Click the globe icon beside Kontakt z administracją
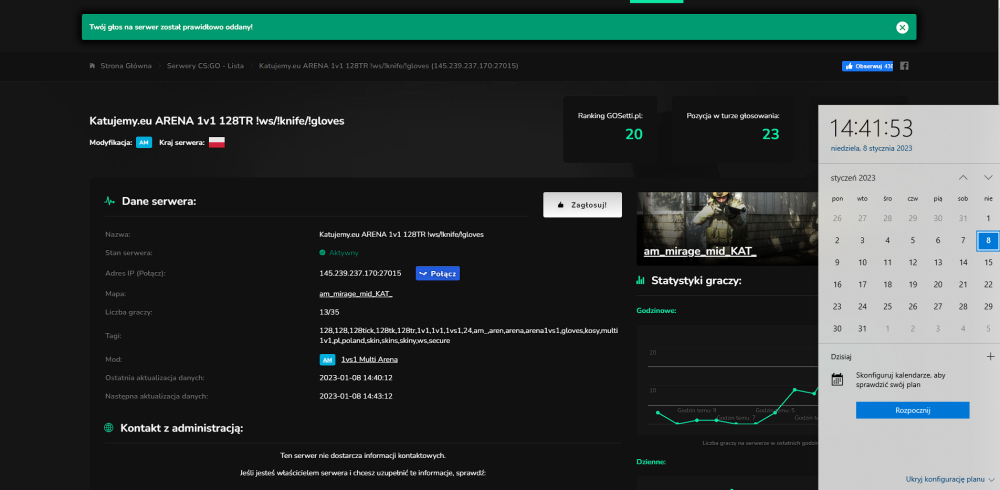Viewport: 1000px width, 490px height. tap(109, 427)
